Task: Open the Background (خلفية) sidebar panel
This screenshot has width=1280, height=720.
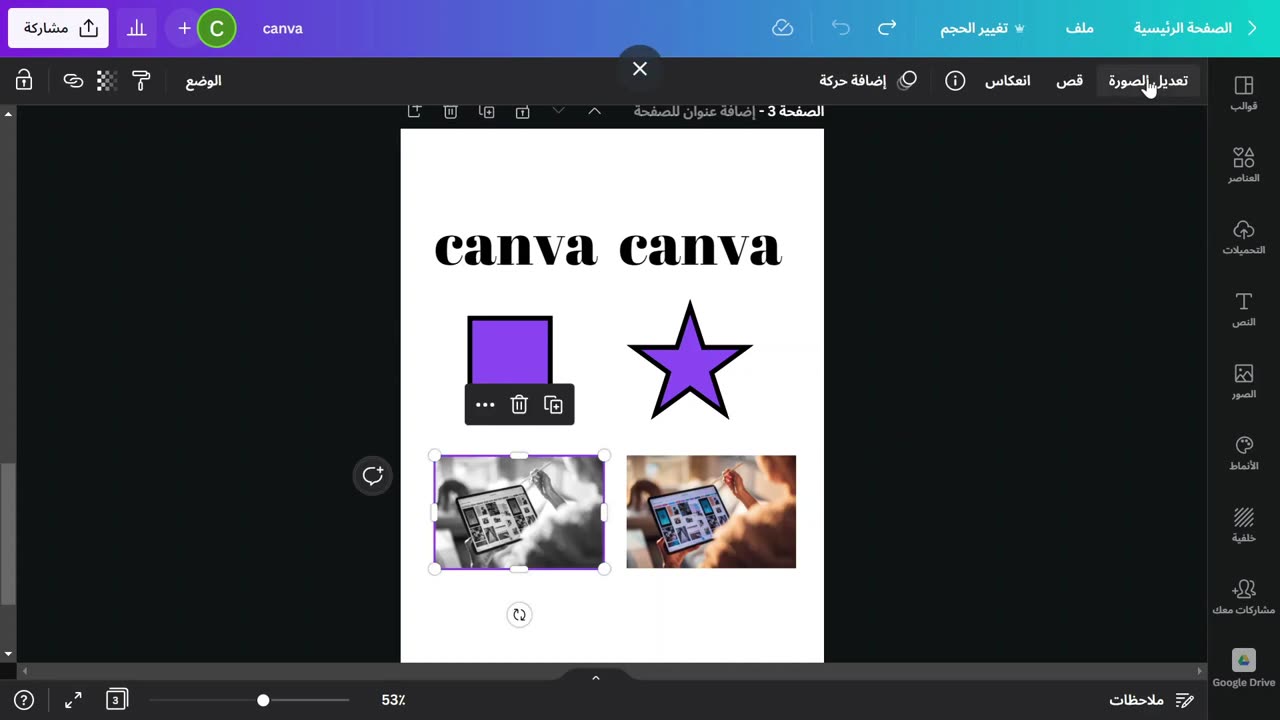Action: click(x=1243, y=525)
